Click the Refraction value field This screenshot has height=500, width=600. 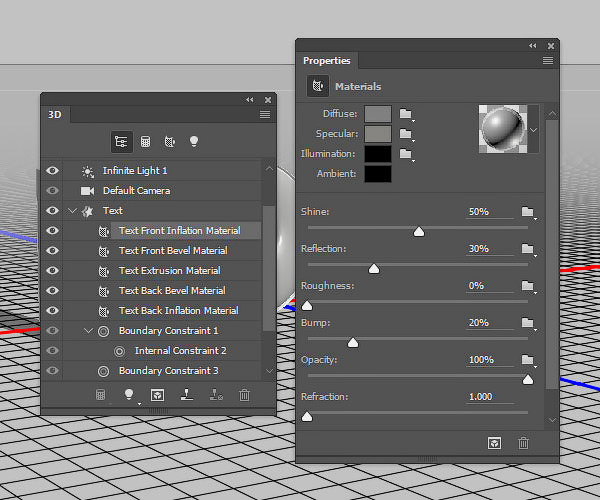[489, 397]
